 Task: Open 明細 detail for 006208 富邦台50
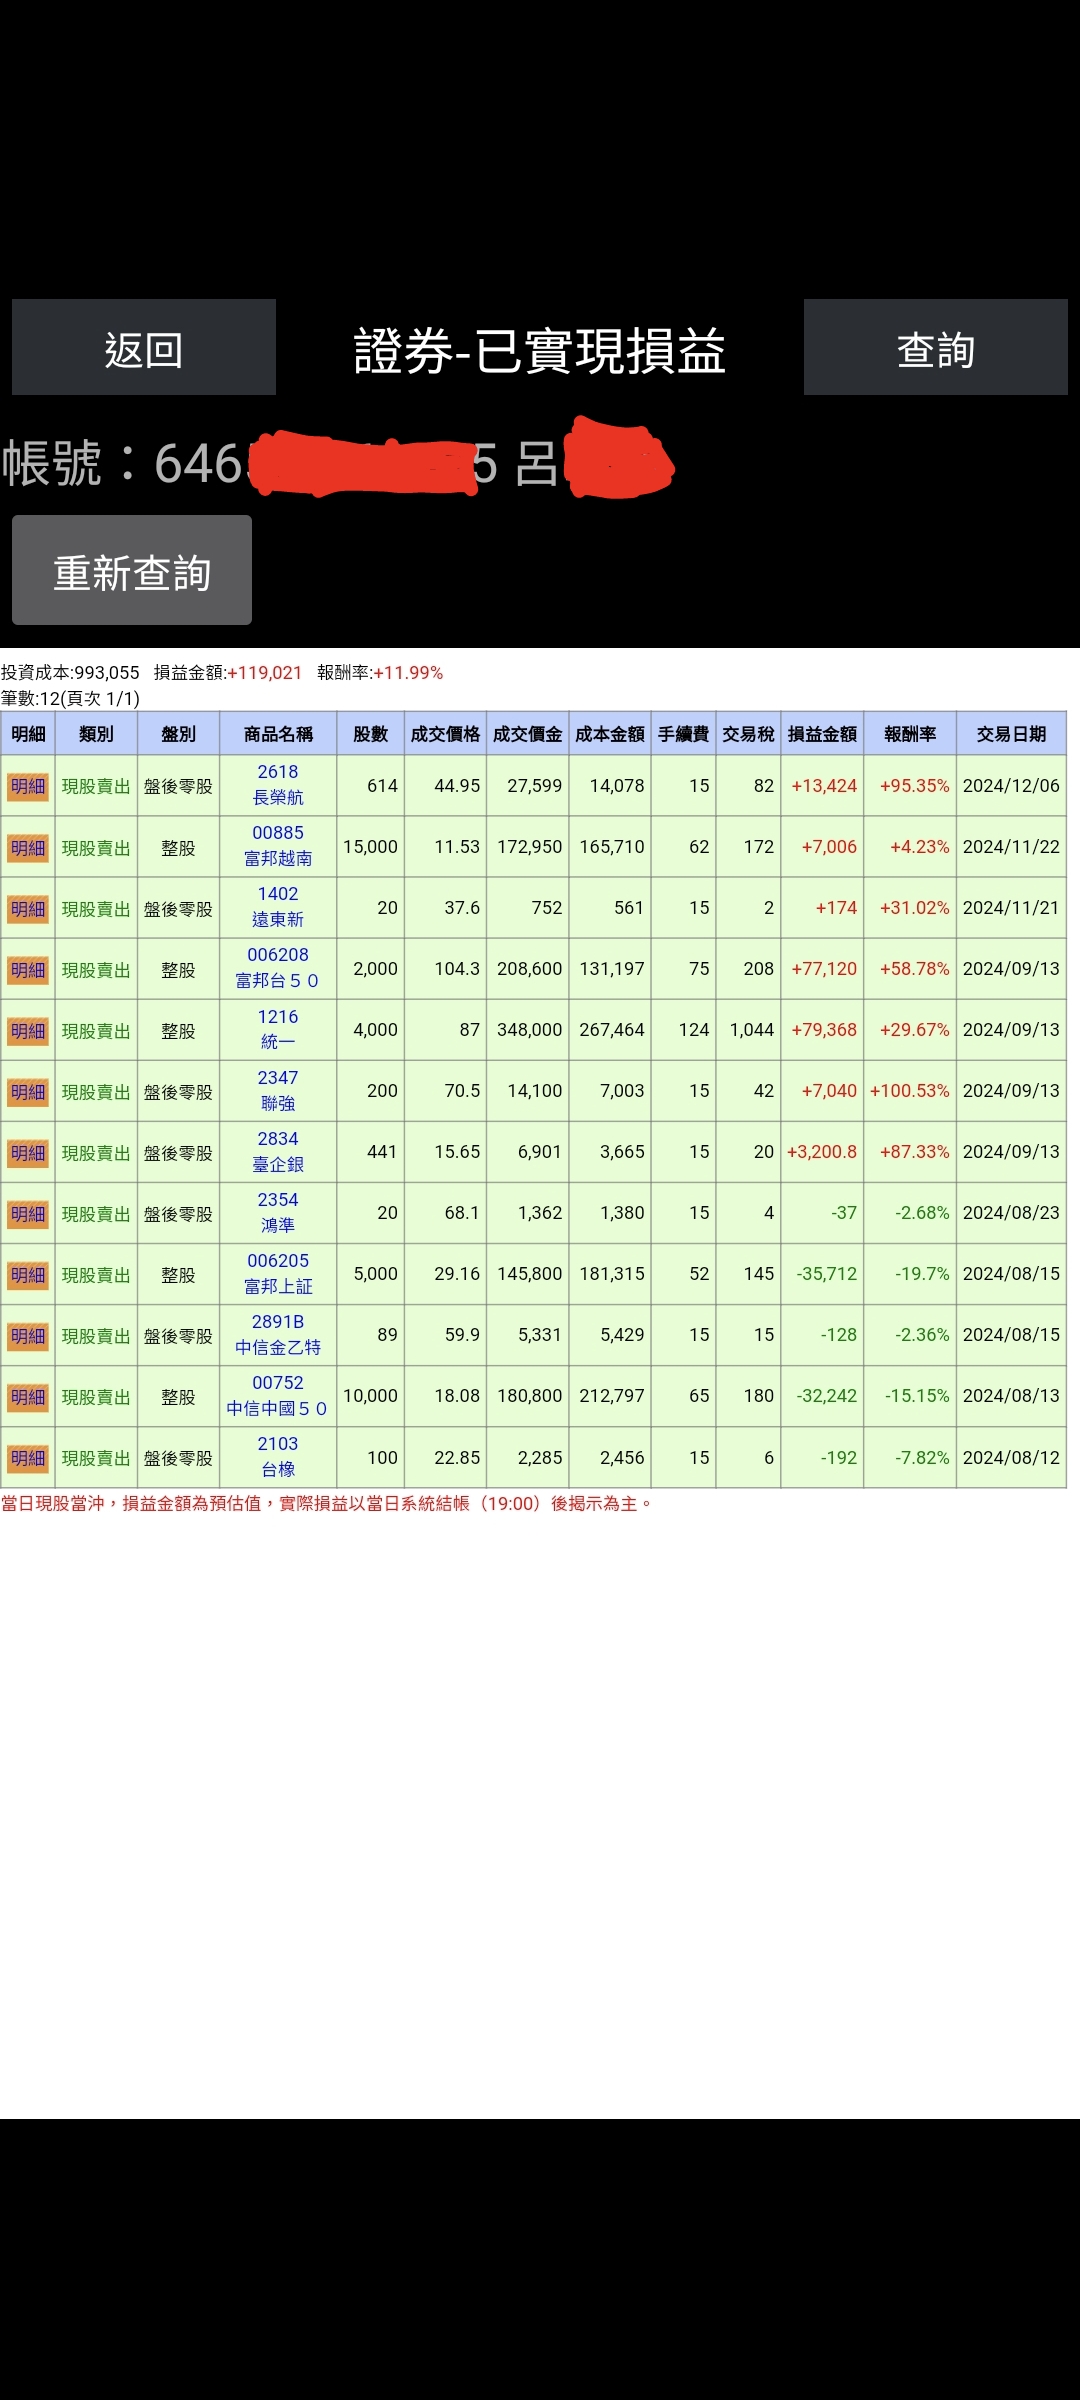pyautogui.click(x=28, y=970)
